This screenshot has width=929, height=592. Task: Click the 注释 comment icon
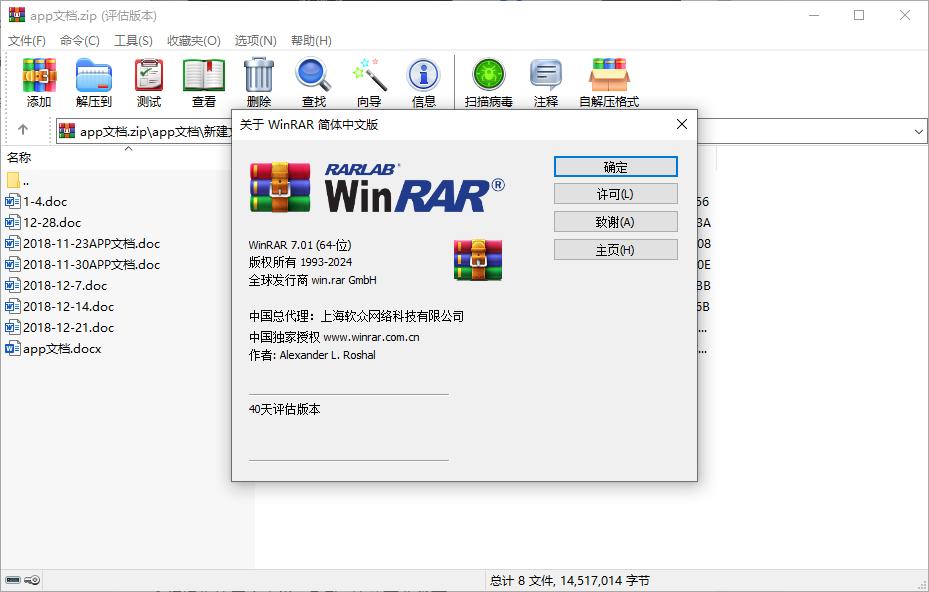pos(546,75)
